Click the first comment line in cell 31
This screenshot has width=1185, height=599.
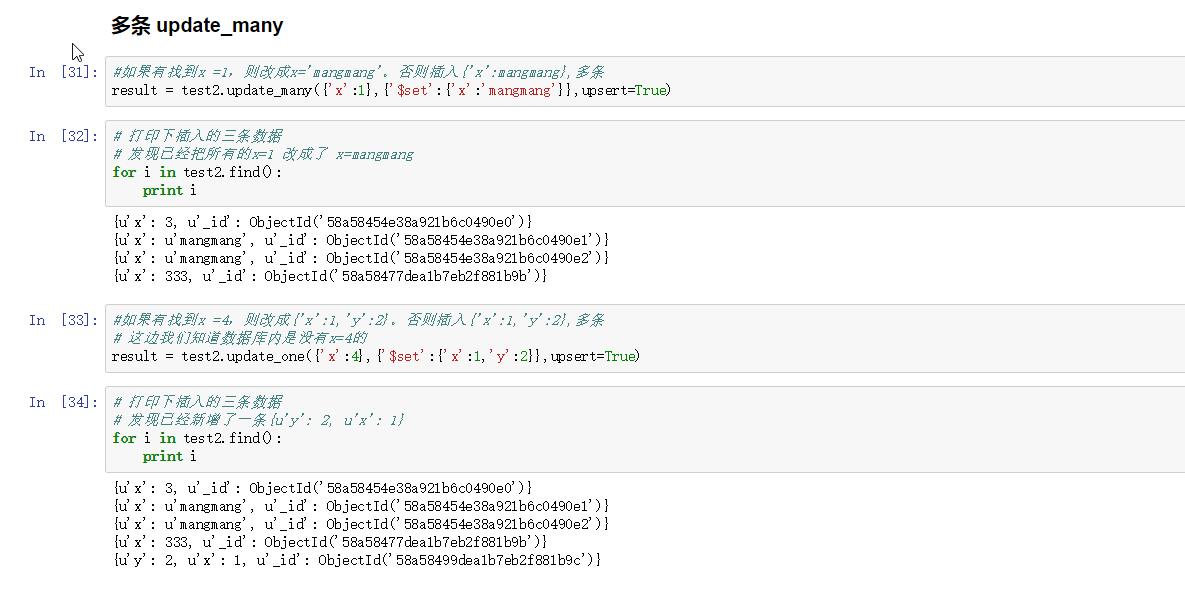[358, 72]
